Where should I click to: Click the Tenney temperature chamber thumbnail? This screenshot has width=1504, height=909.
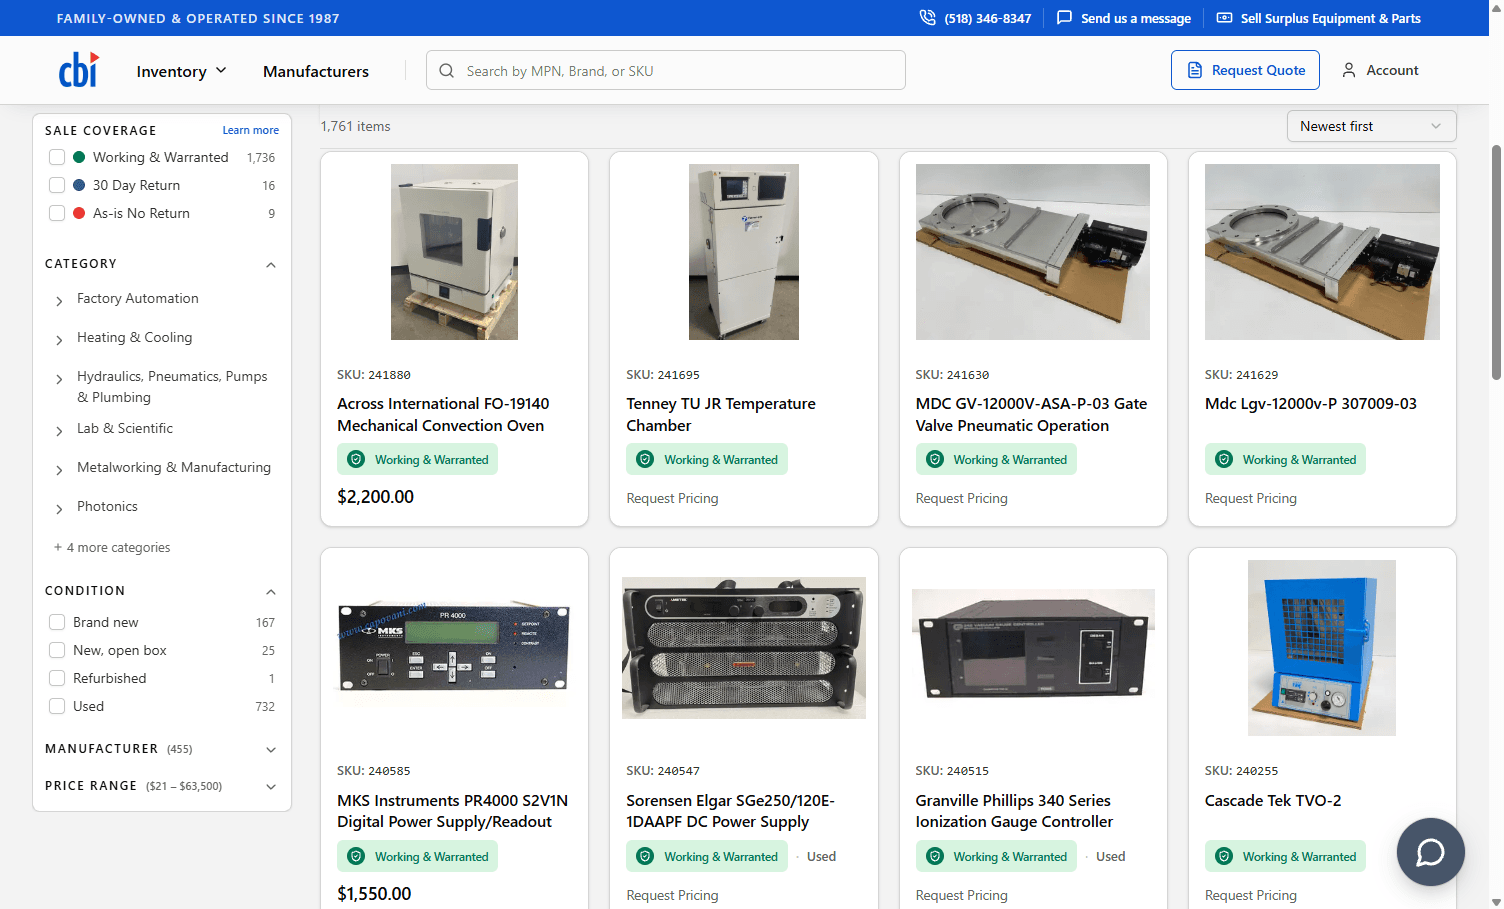click(744, 252)
